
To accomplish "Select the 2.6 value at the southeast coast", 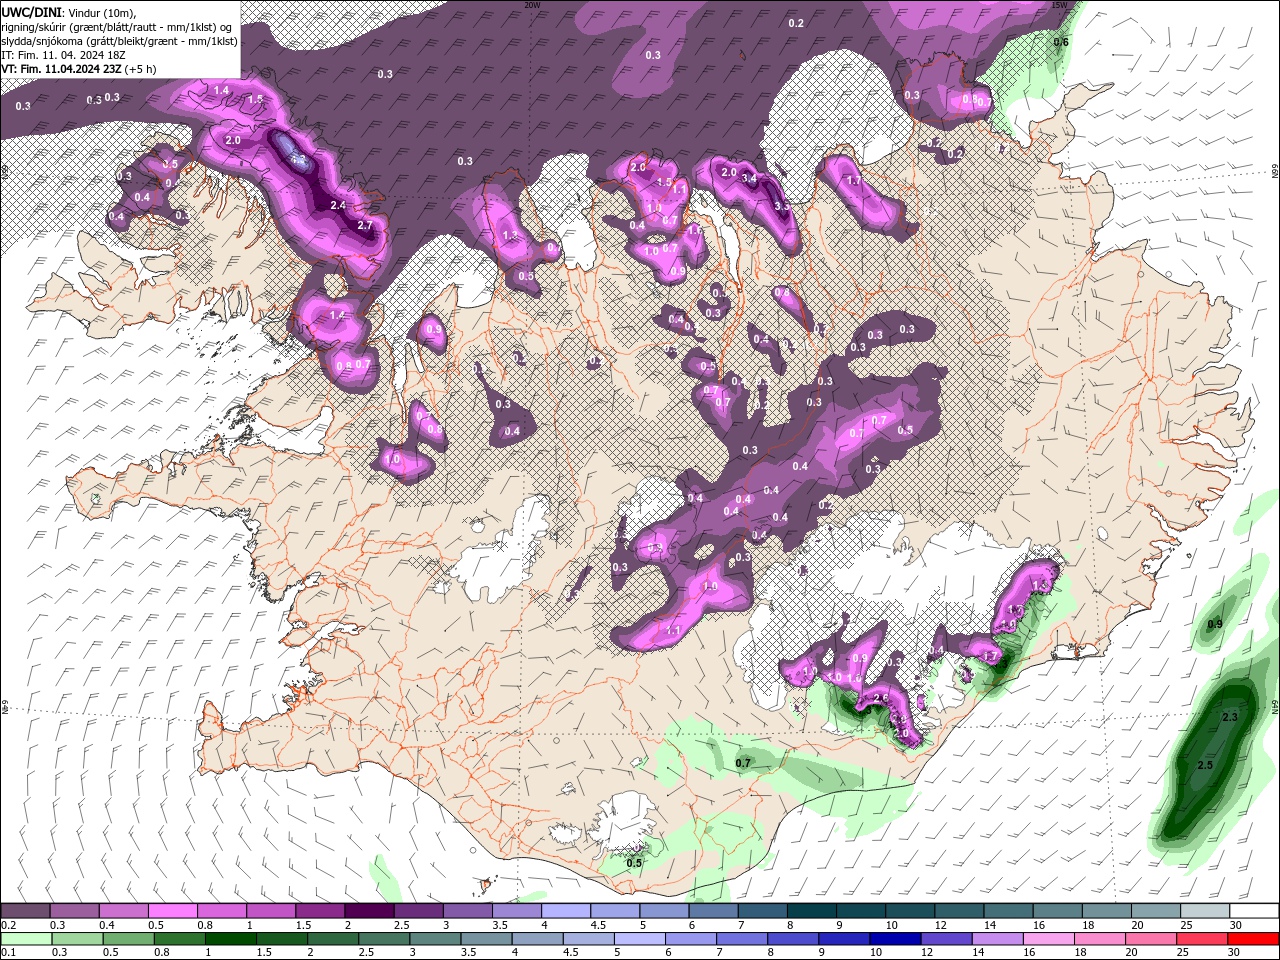I will (881, 698).
